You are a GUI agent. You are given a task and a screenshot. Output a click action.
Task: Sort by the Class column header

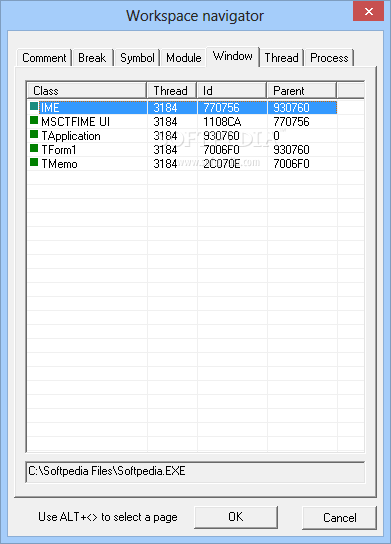[x=87, y=91]
